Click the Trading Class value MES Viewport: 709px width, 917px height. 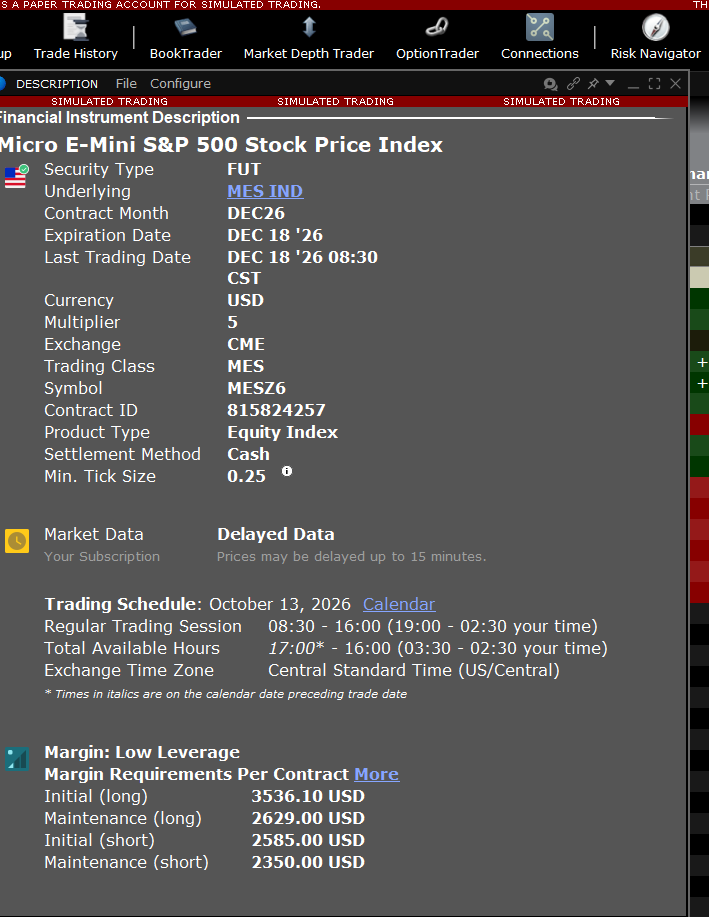pyautogui.click(x=246, y=367)
